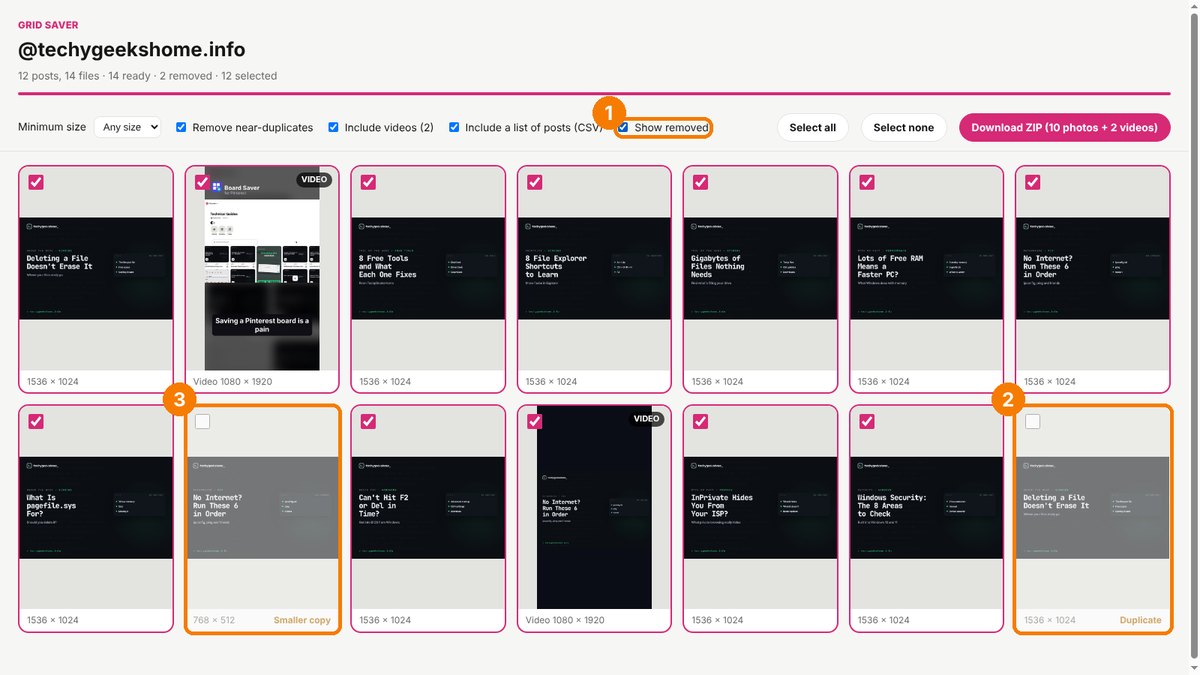The image size is (1200, 675).
Task: Click the 'Duplicate' label
Action: coord(1140,620)
